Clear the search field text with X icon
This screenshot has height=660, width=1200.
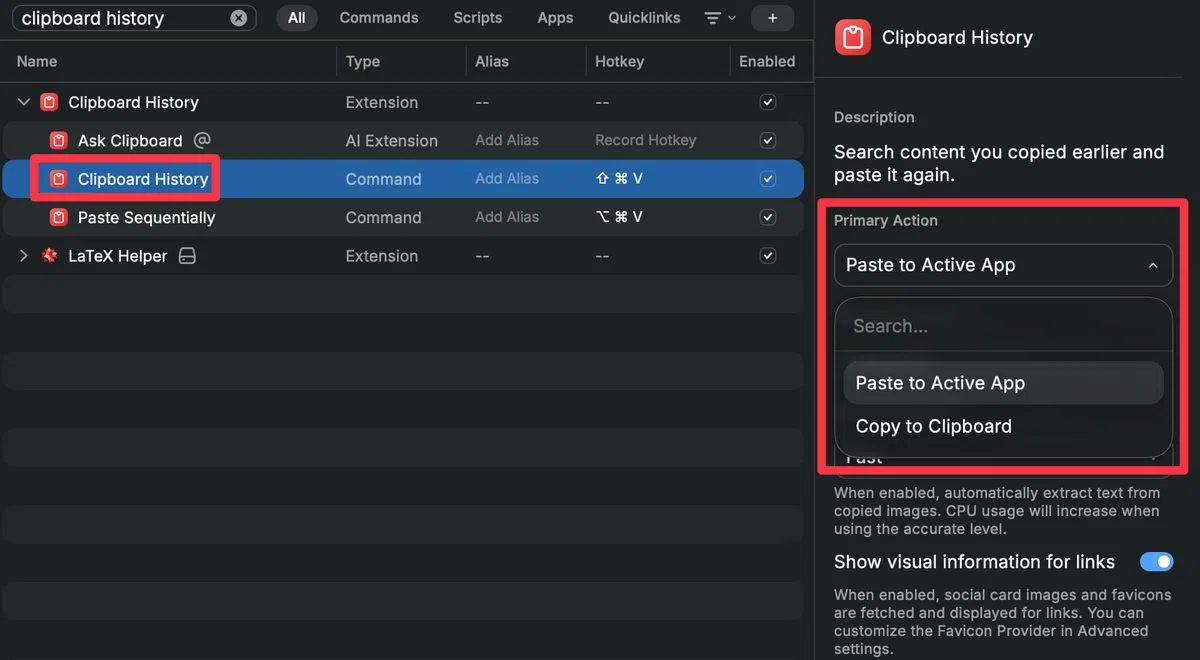pyautogui.click(x=238, y=18)
